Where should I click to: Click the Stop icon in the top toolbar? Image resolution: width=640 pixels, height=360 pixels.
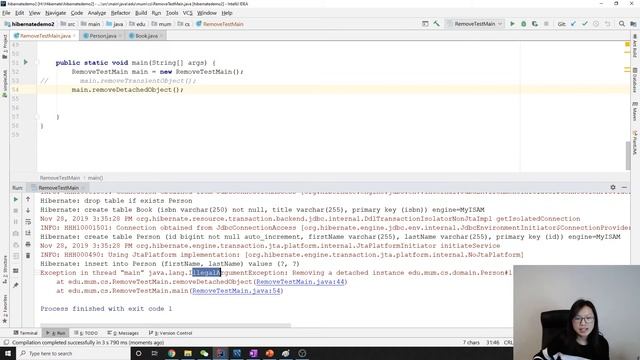(x=546, y=24)
